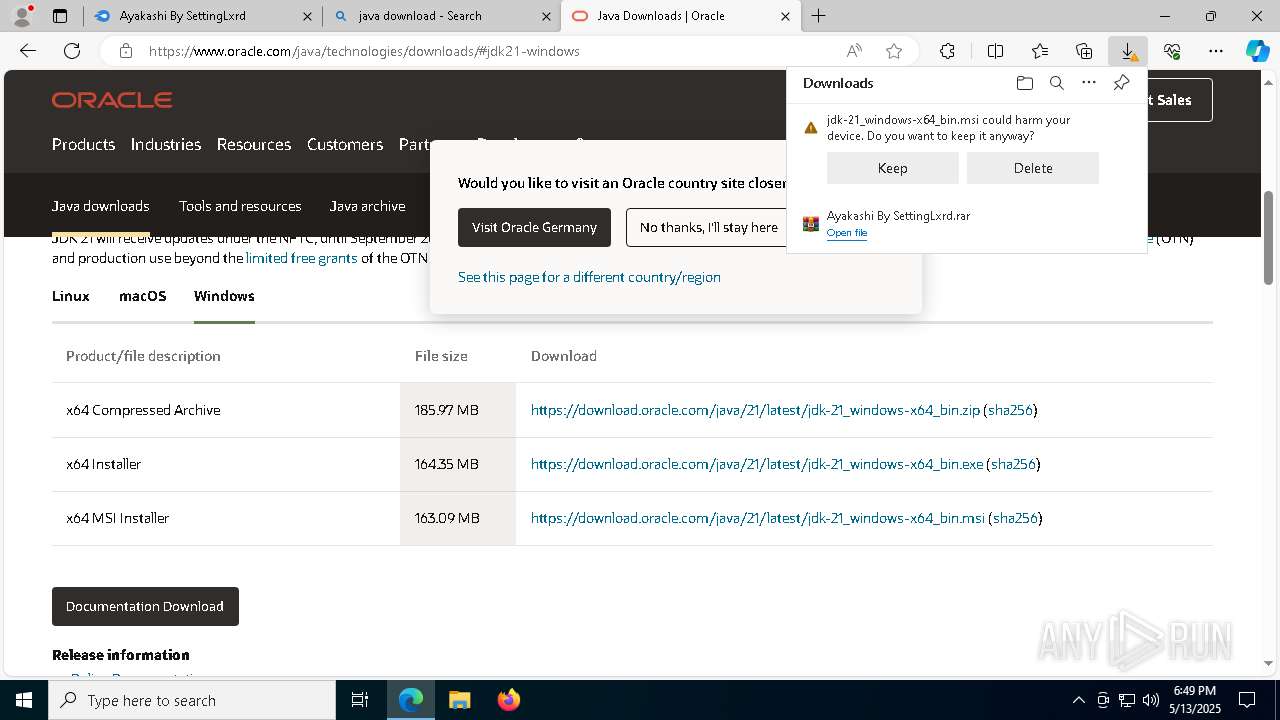The image size is (1280, 720).
Task: Open the Industries menu
Action: (166, 144)
